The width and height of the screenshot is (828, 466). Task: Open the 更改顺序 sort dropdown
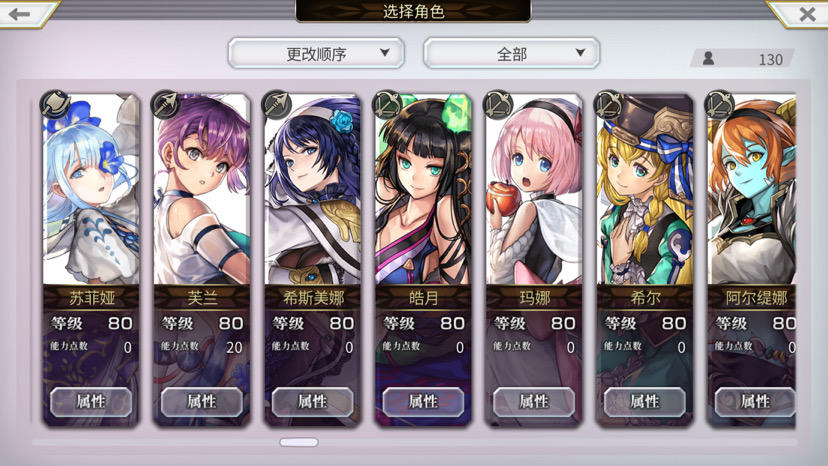click(316, 53)
